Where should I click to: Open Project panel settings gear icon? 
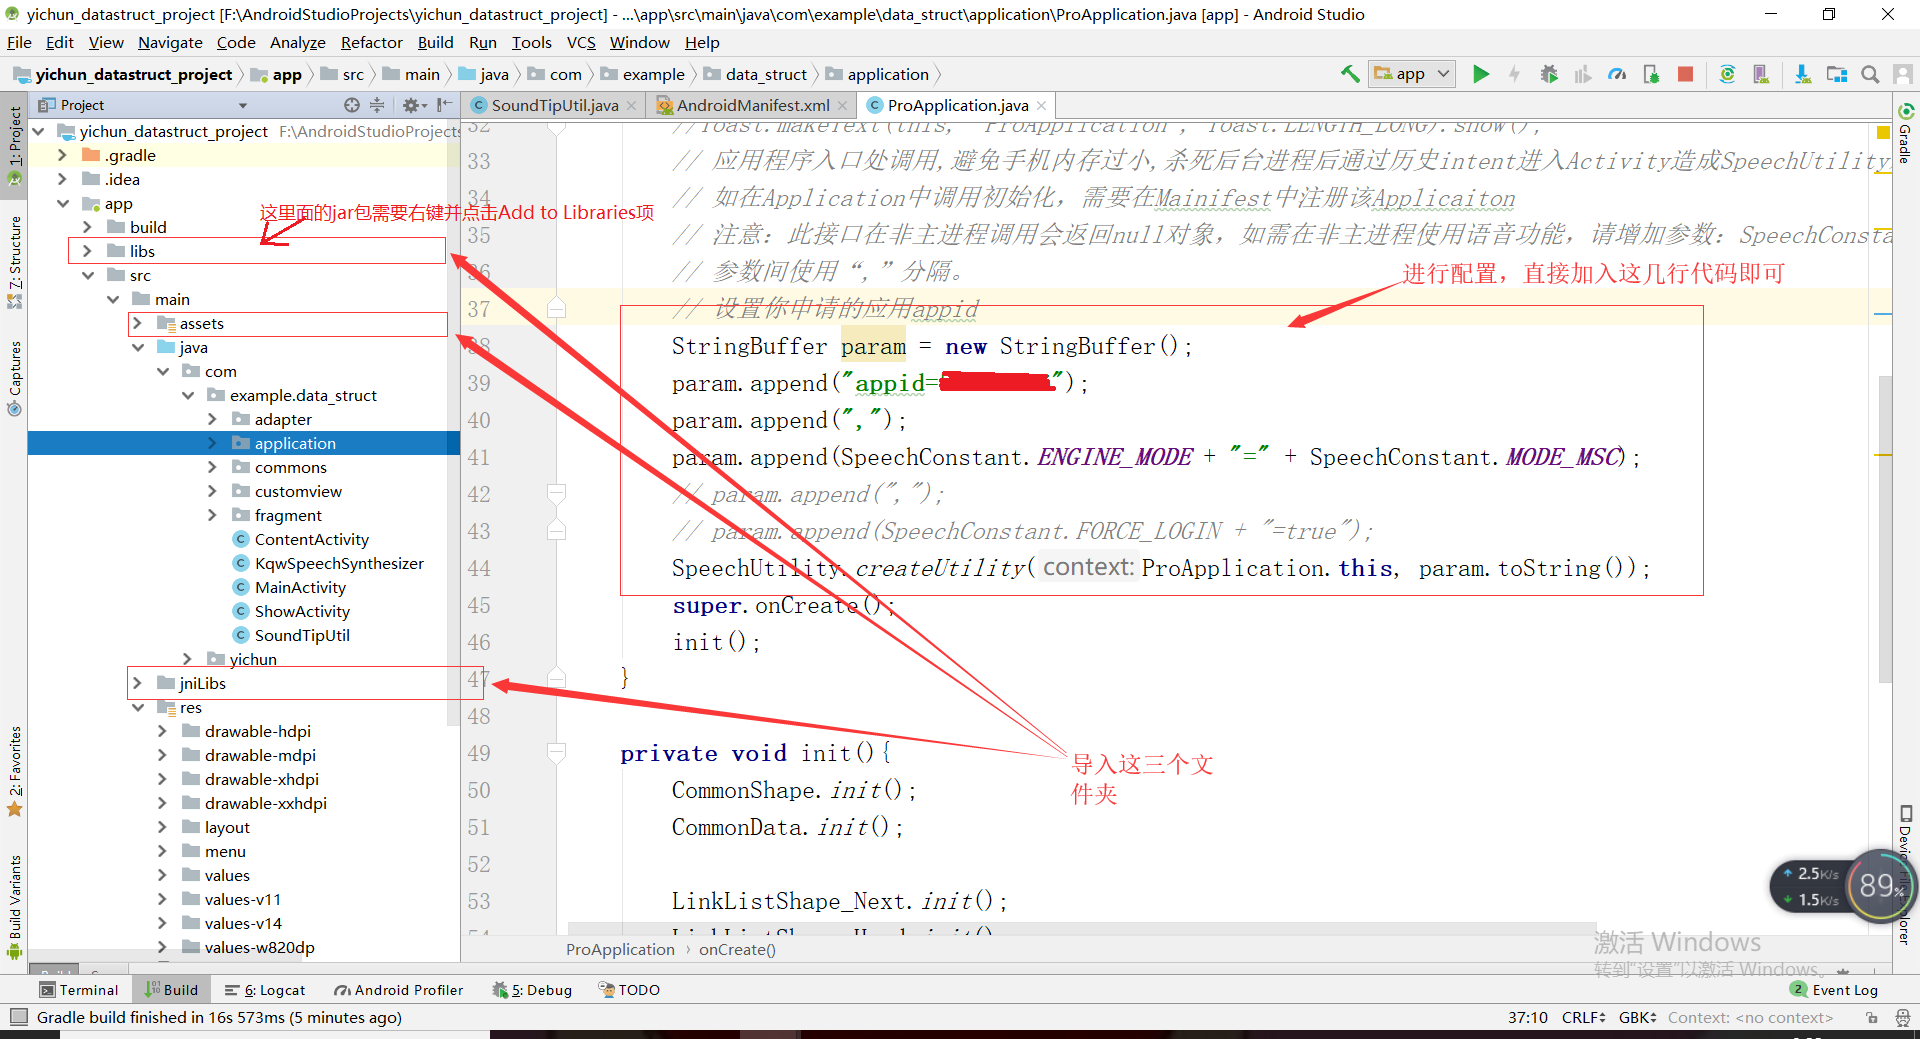[x=413, y=105]
